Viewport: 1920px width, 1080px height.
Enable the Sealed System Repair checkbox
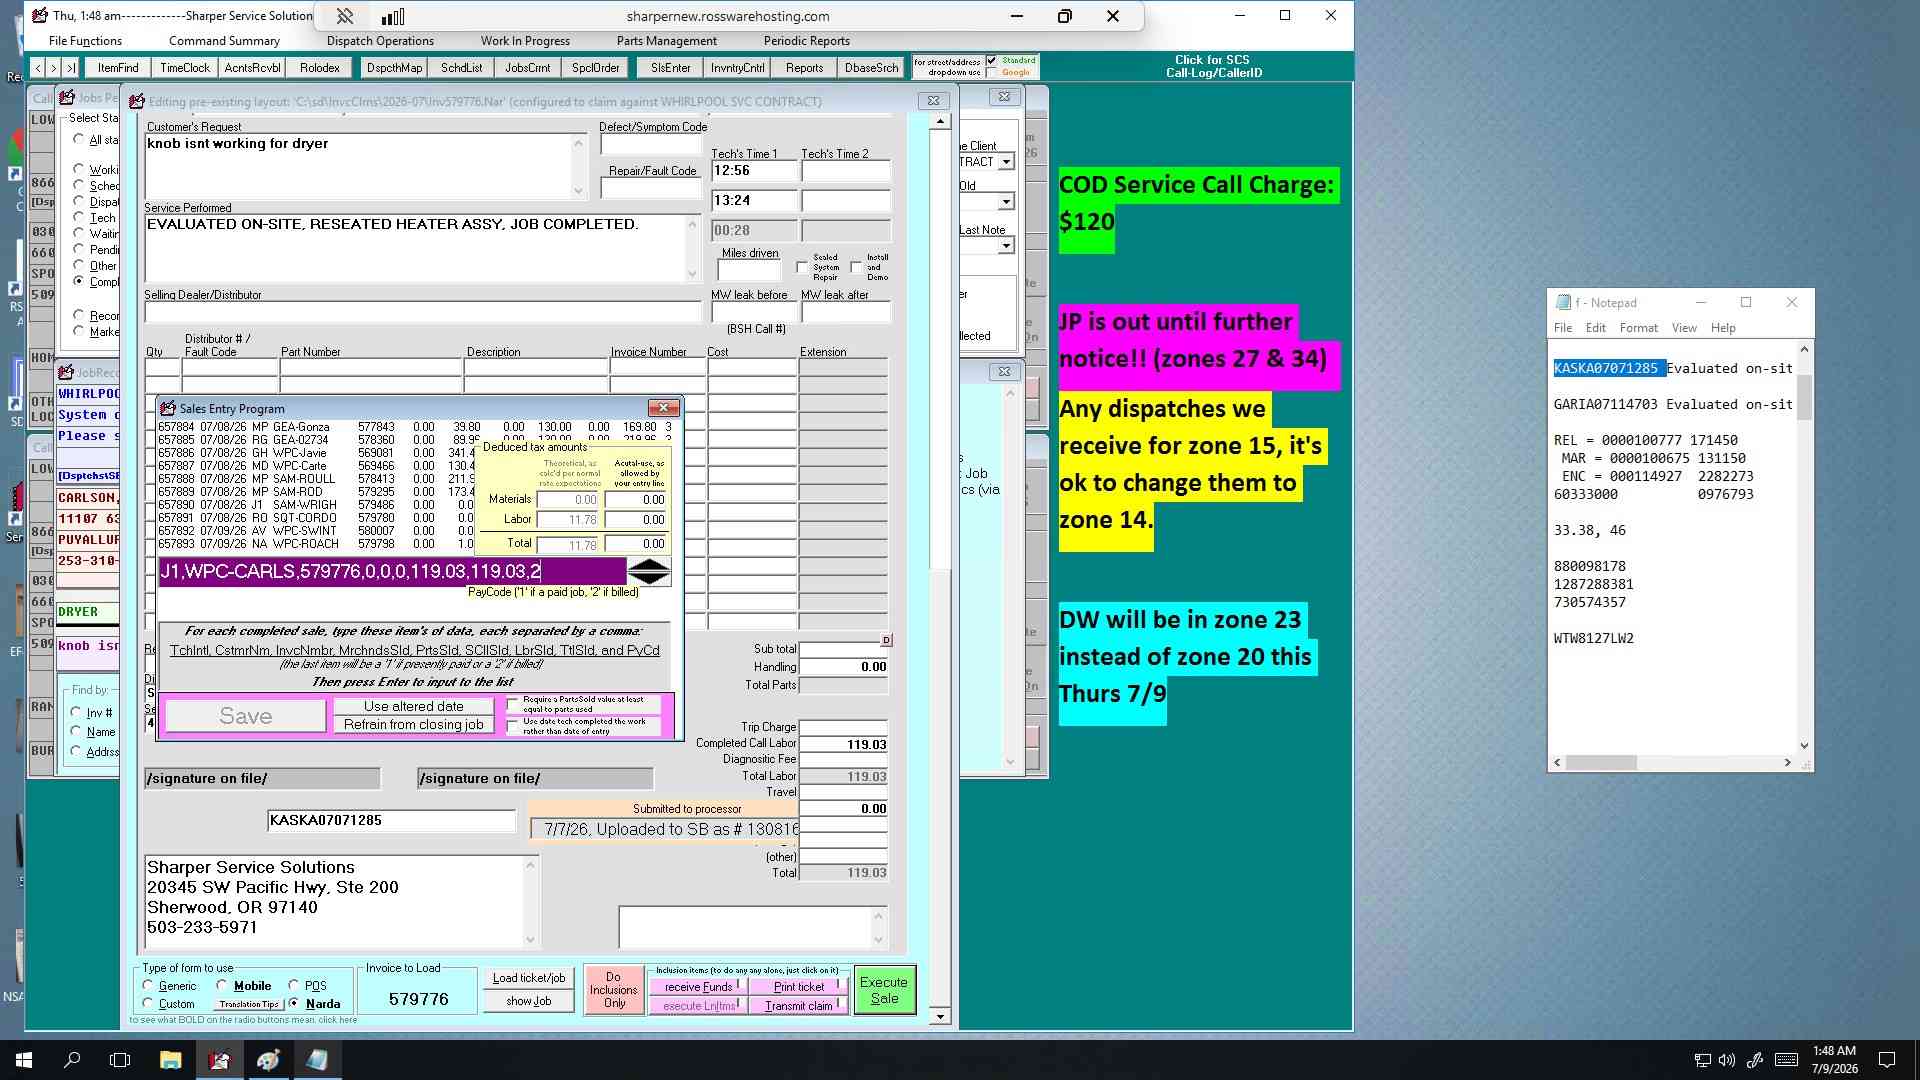(802, 267)
